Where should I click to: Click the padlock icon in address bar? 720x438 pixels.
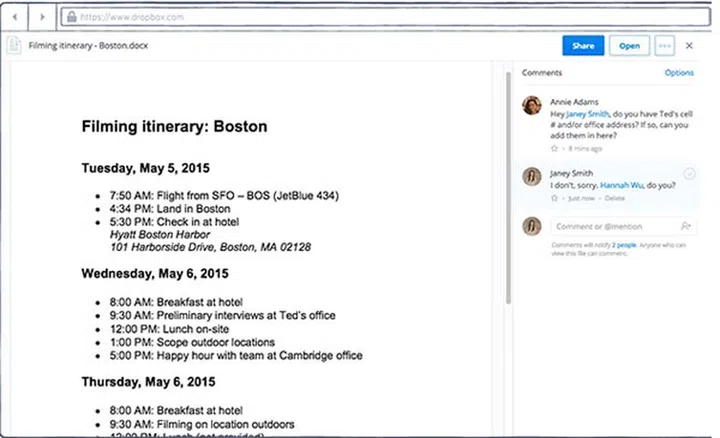71,17
